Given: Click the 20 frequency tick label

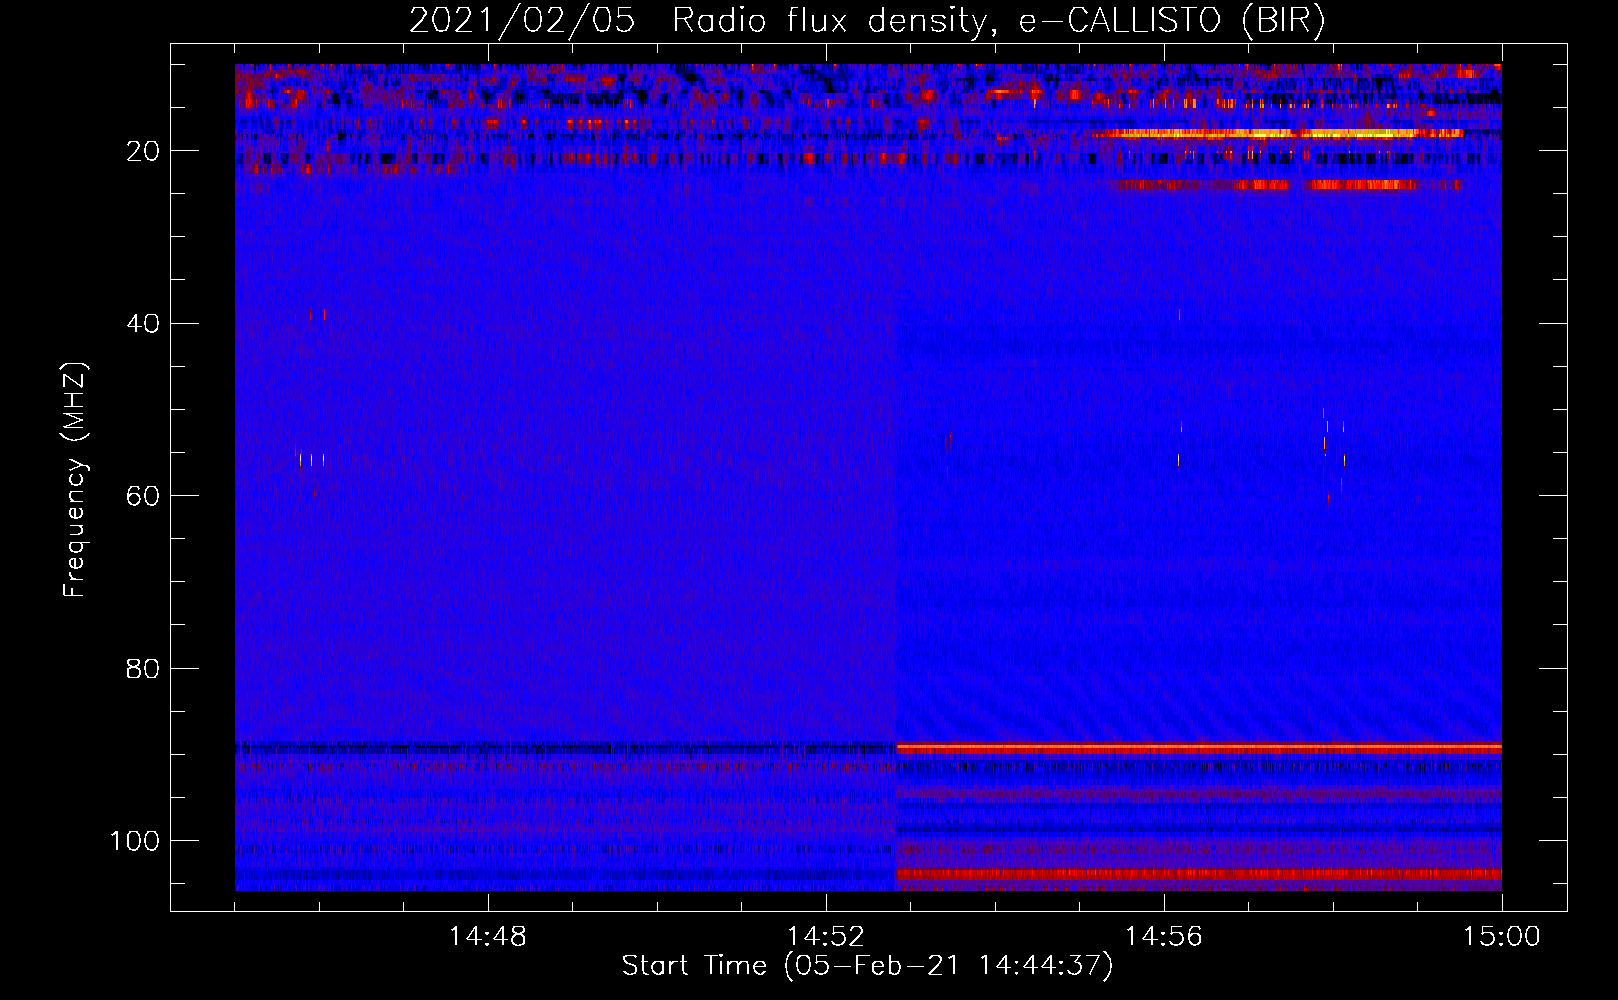Looking at the screenshot, I should click(143, 151).
